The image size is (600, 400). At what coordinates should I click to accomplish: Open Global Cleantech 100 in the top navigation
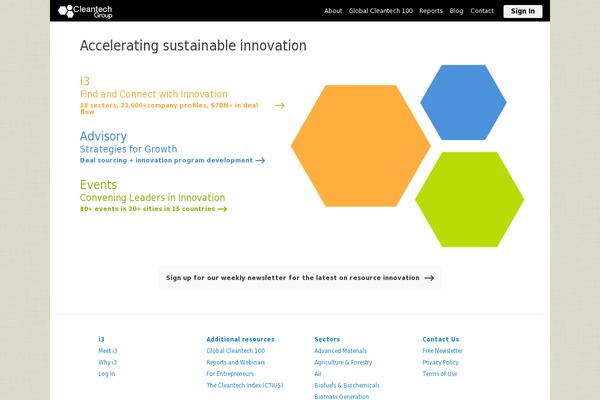pyautogui.click(x=381, y=11)
